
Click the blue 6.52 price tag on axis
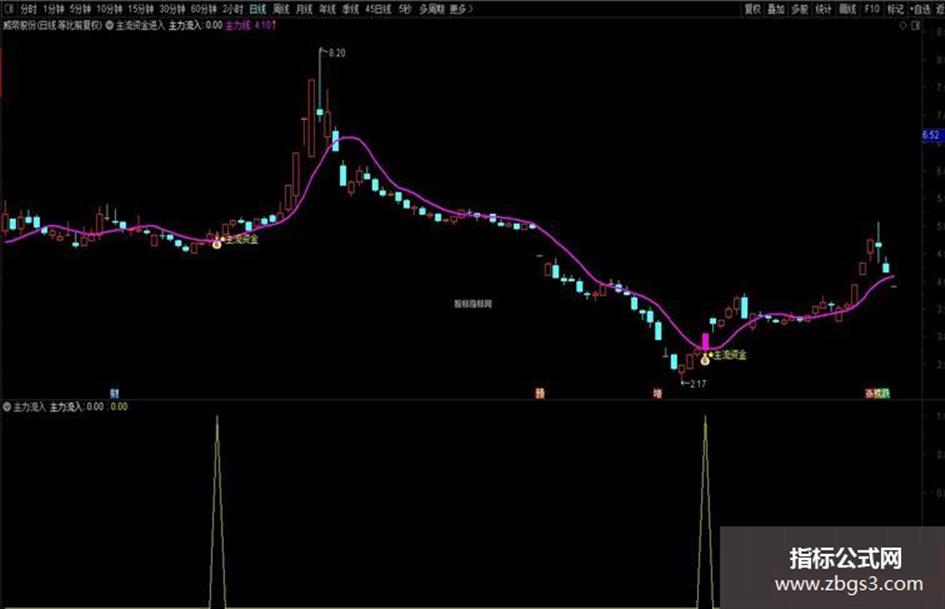point(931,135)
